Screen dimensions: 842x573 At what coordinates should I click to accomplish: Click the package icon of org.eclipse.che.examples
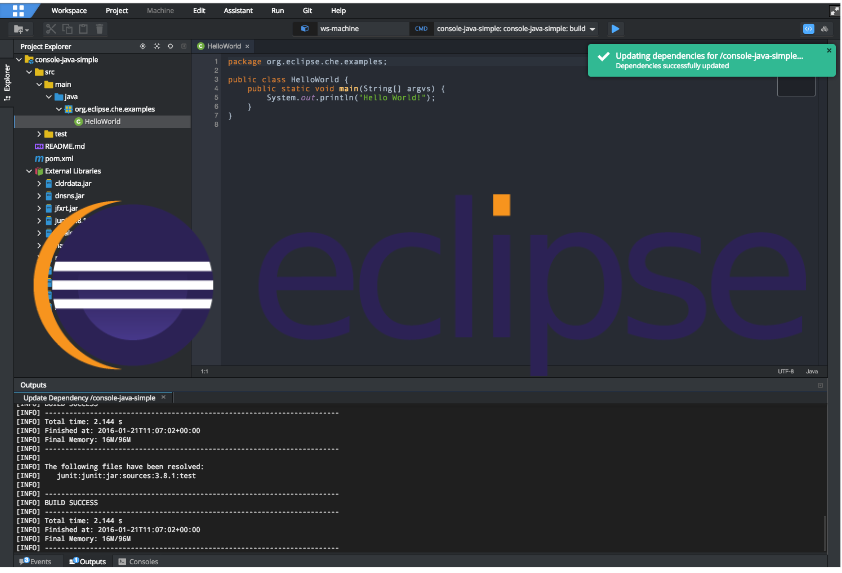click(69, 109)
